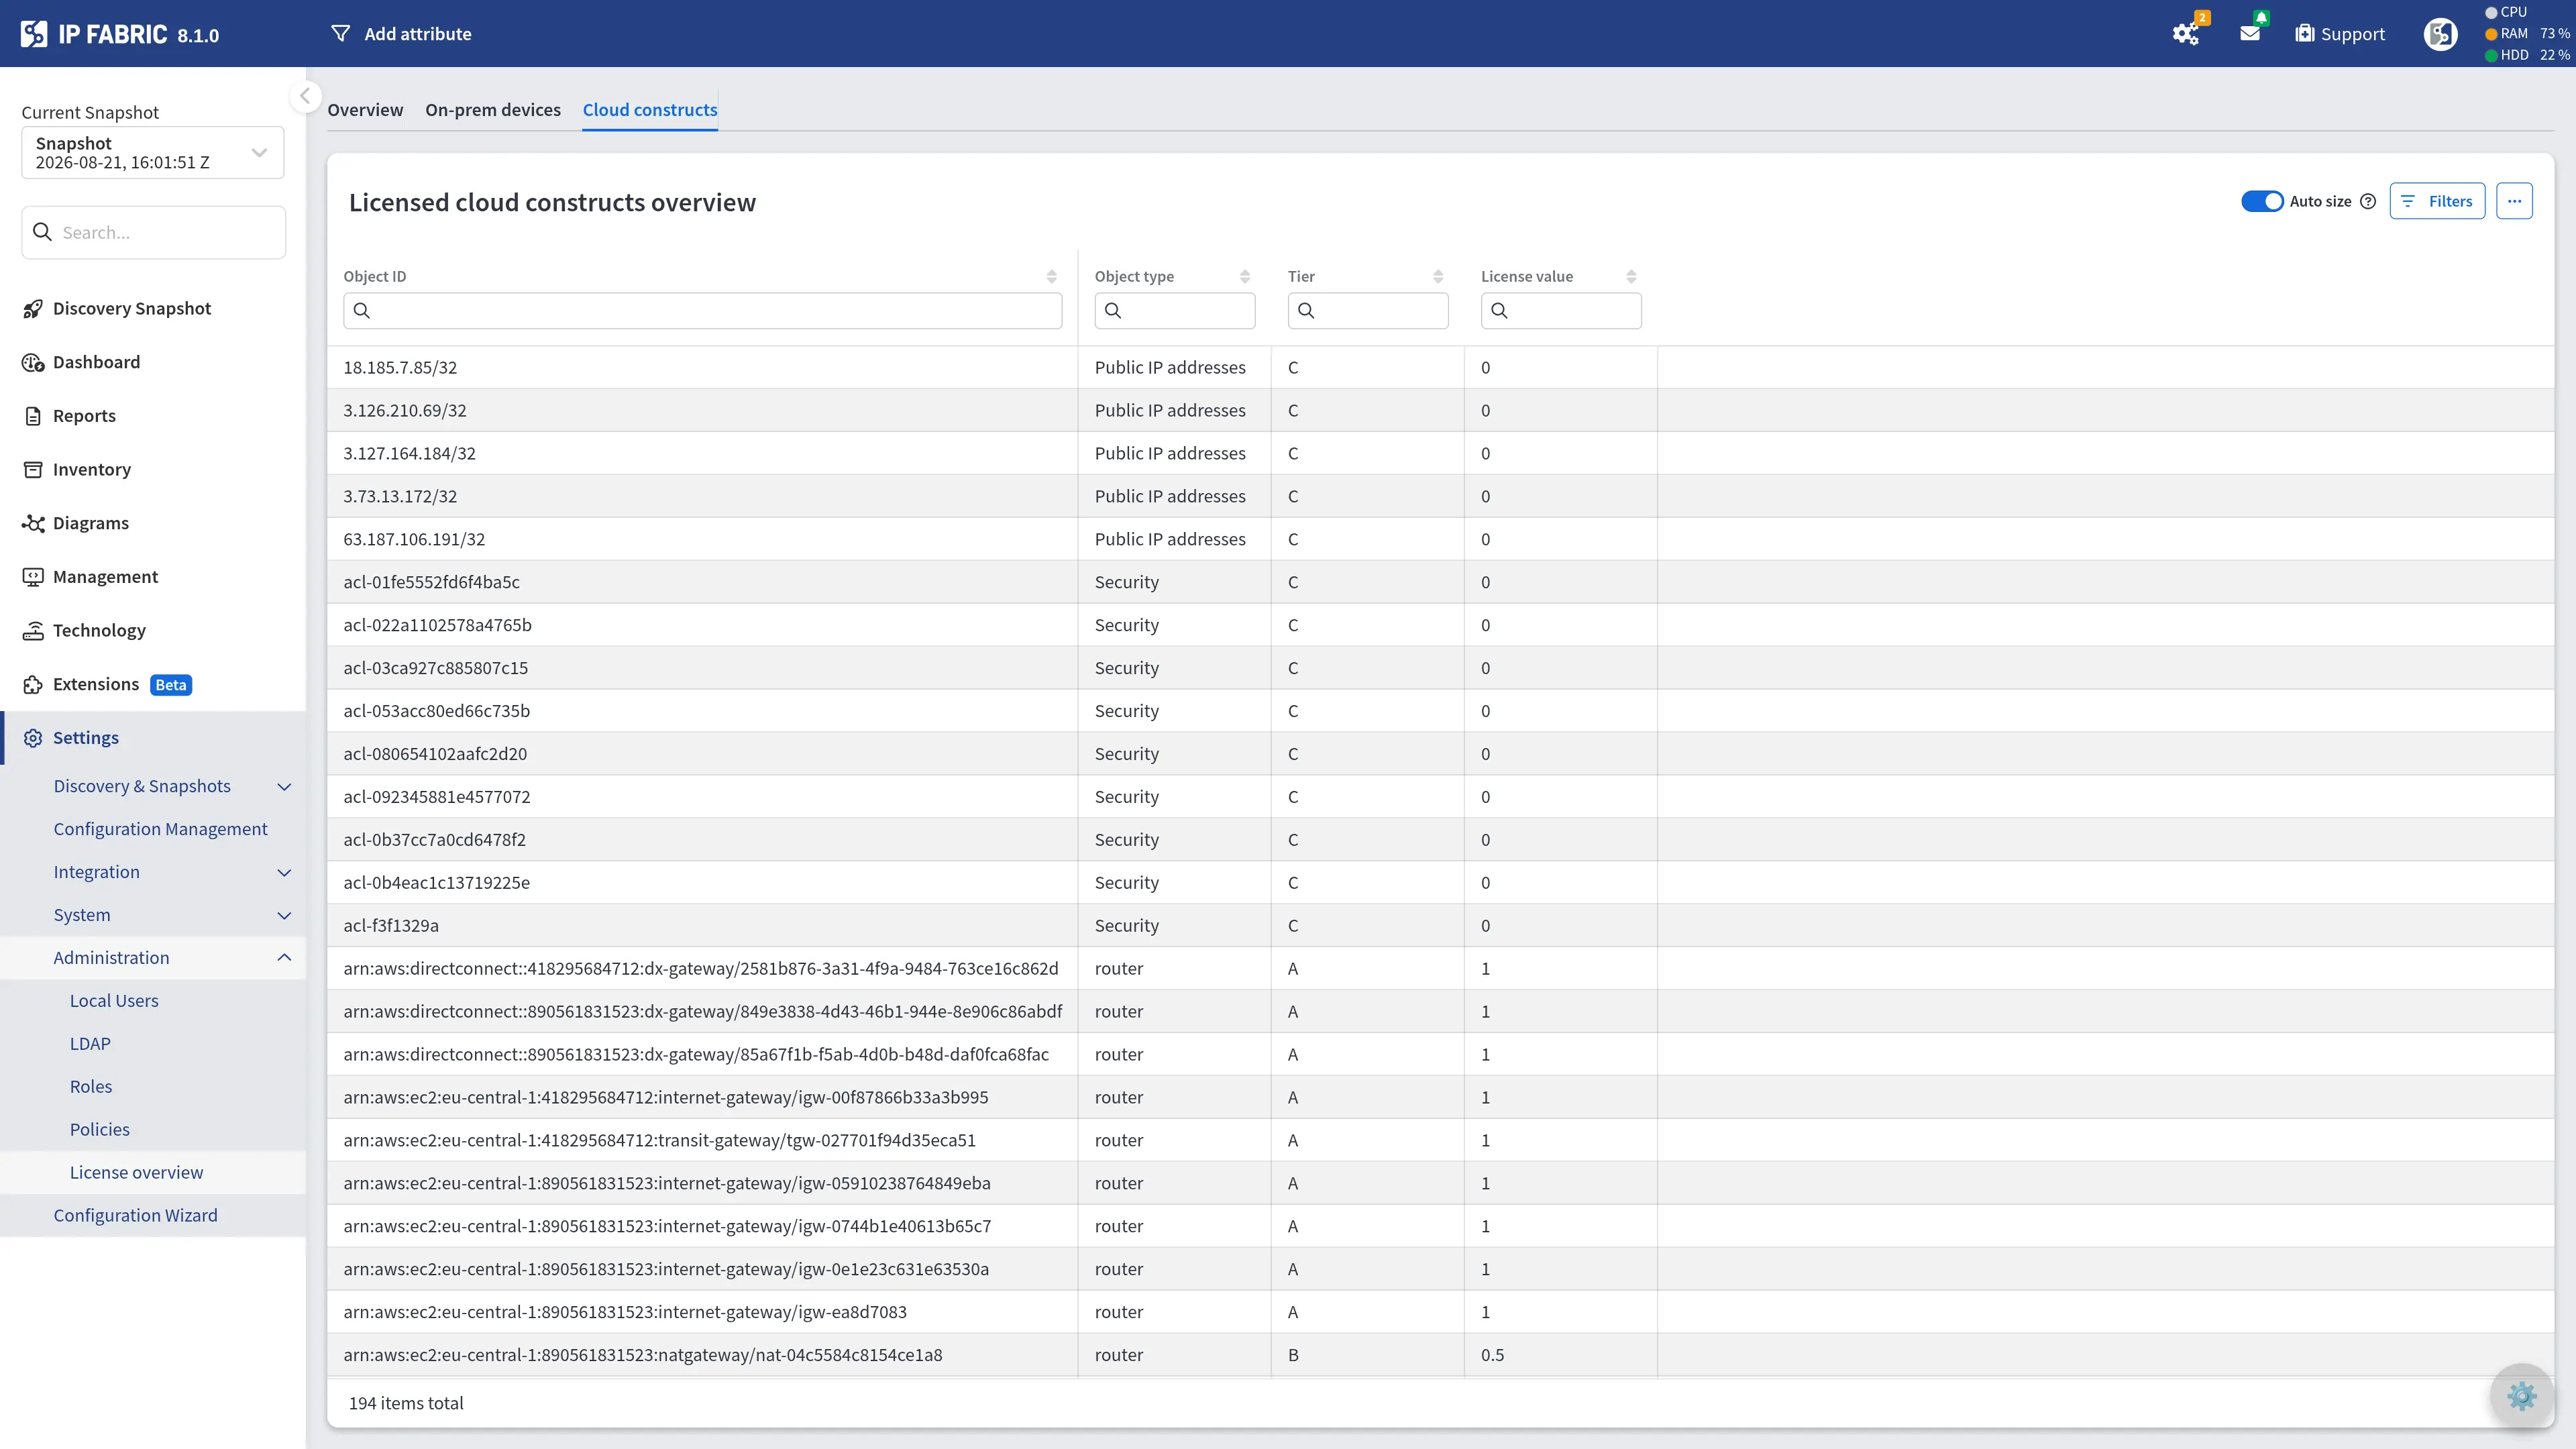Viewport: 2576px width, 1449px height.
Task: Focus the Object ID filter input
Action: coord(702,311)
